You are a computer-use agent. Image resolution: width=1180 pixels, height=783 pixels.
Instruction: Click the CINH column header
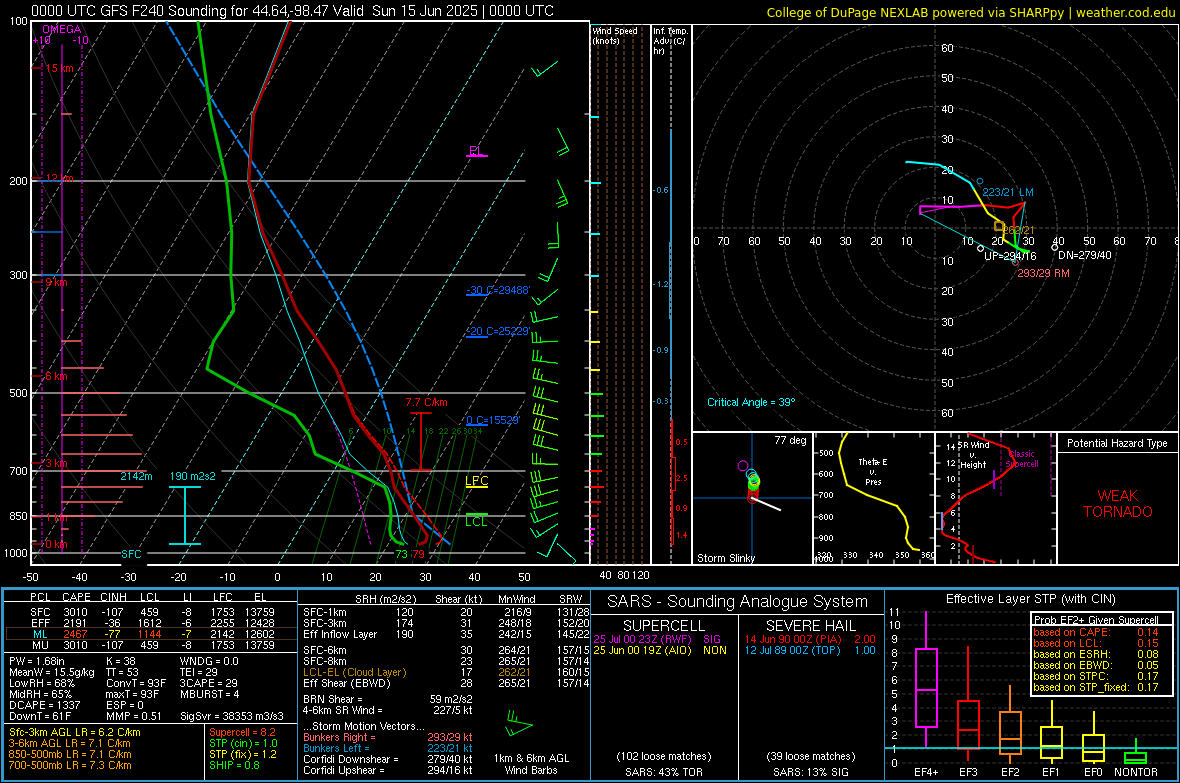pos(114,597)
